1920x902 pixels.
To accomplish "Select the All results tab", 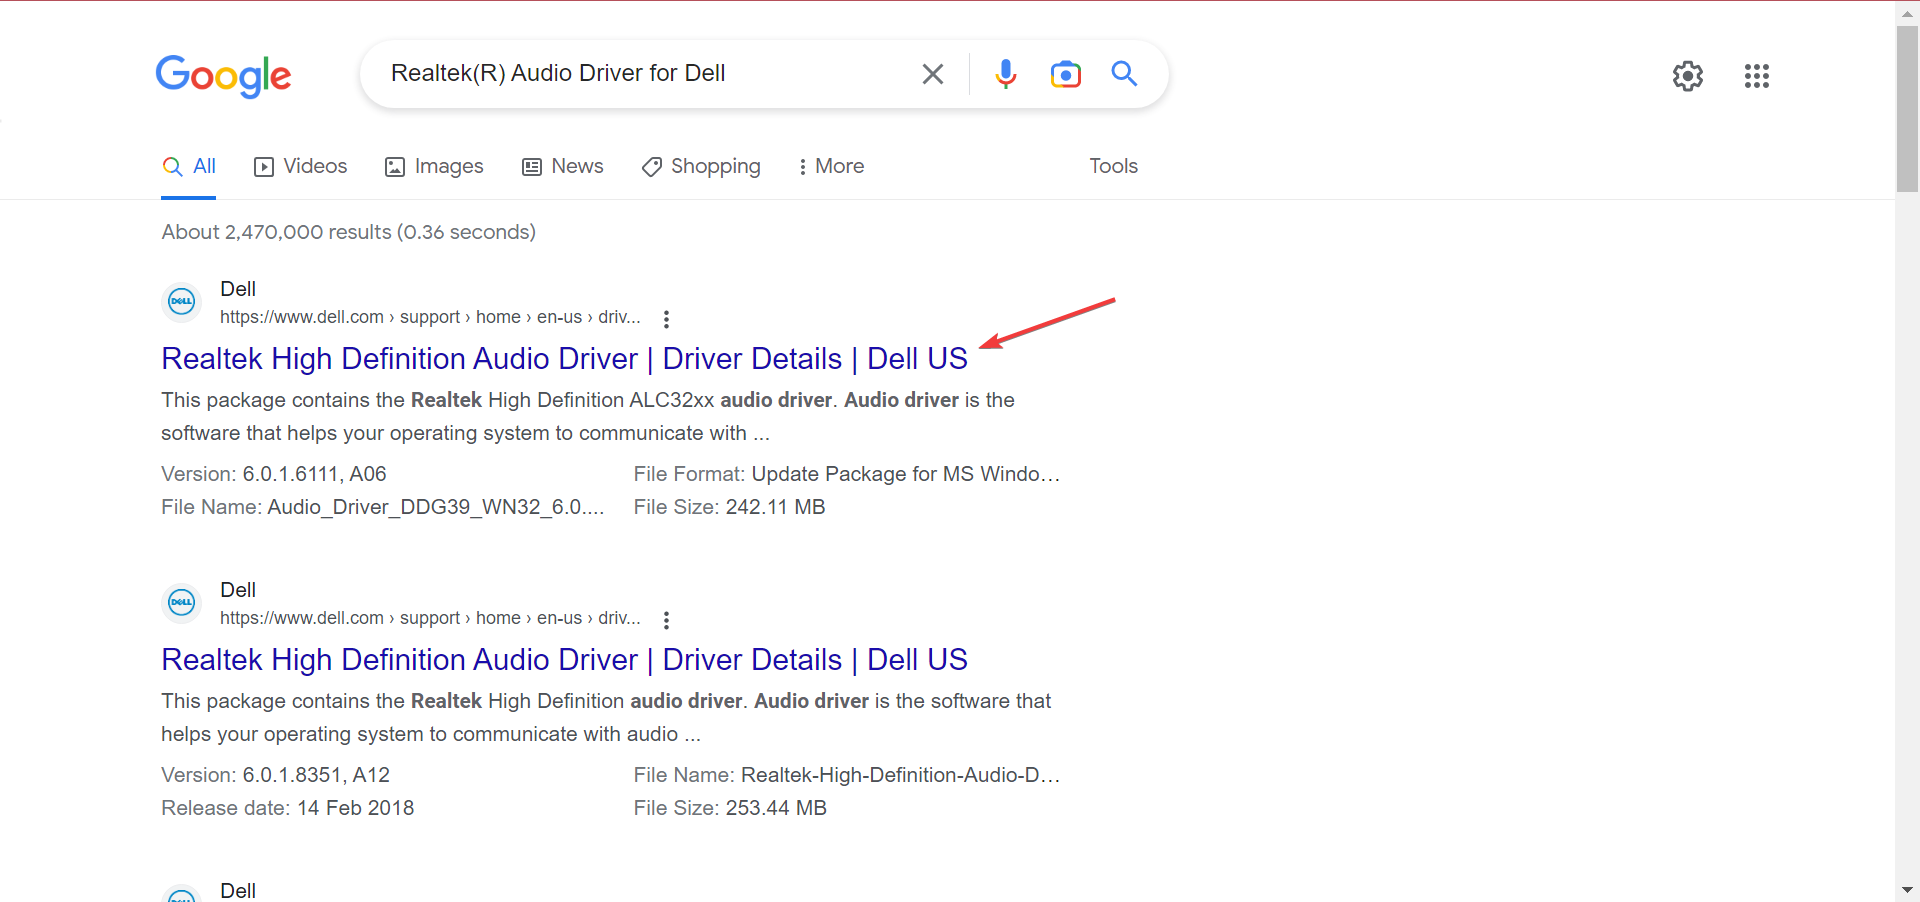I will click(189, 166).
